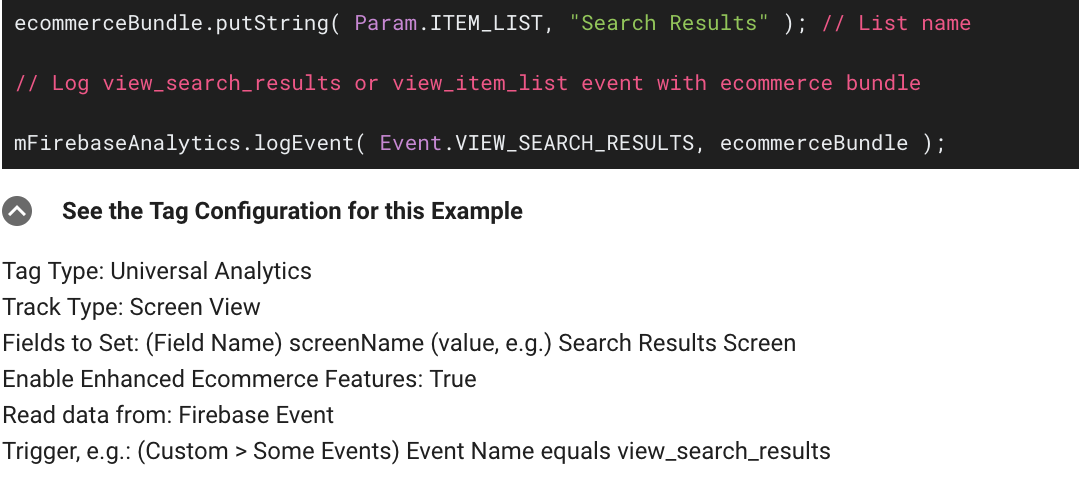Click the "// List name" code comment
The height and width of the screenshot is (488, 1079).
coord(896,23)
